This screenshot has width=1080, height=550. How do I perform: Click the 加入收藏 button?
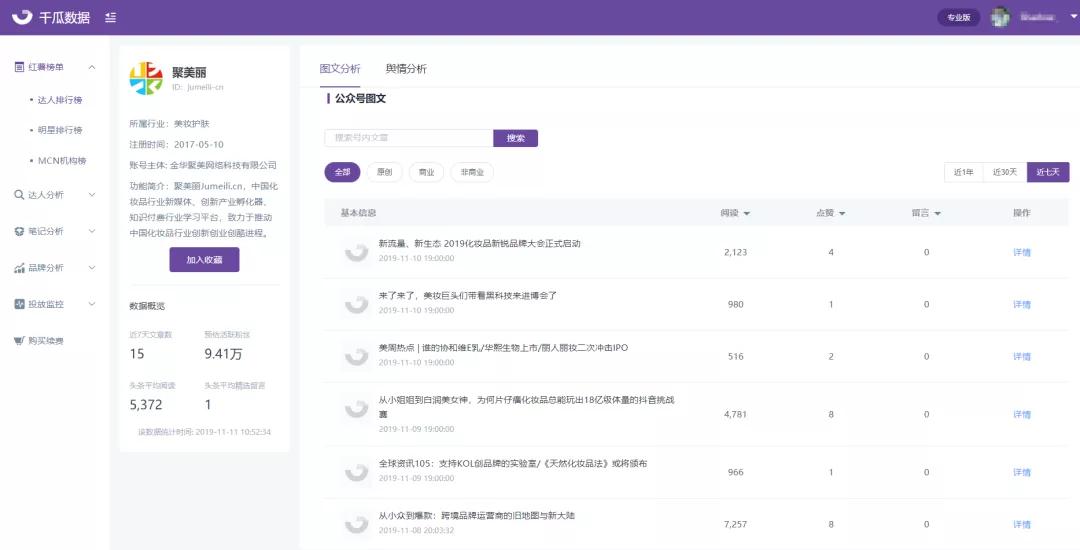(205, 260)
